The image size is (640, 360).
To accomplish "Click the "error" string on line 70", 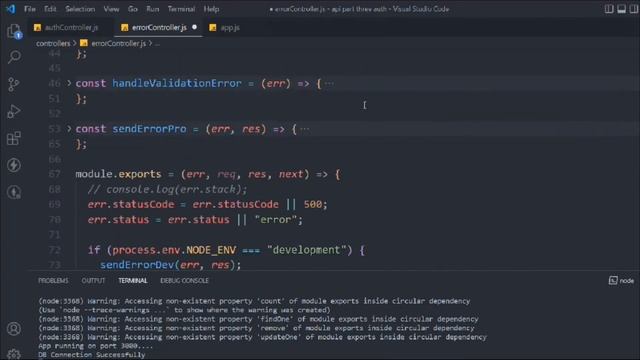I will pyautogui.click(x=276, y=220).
